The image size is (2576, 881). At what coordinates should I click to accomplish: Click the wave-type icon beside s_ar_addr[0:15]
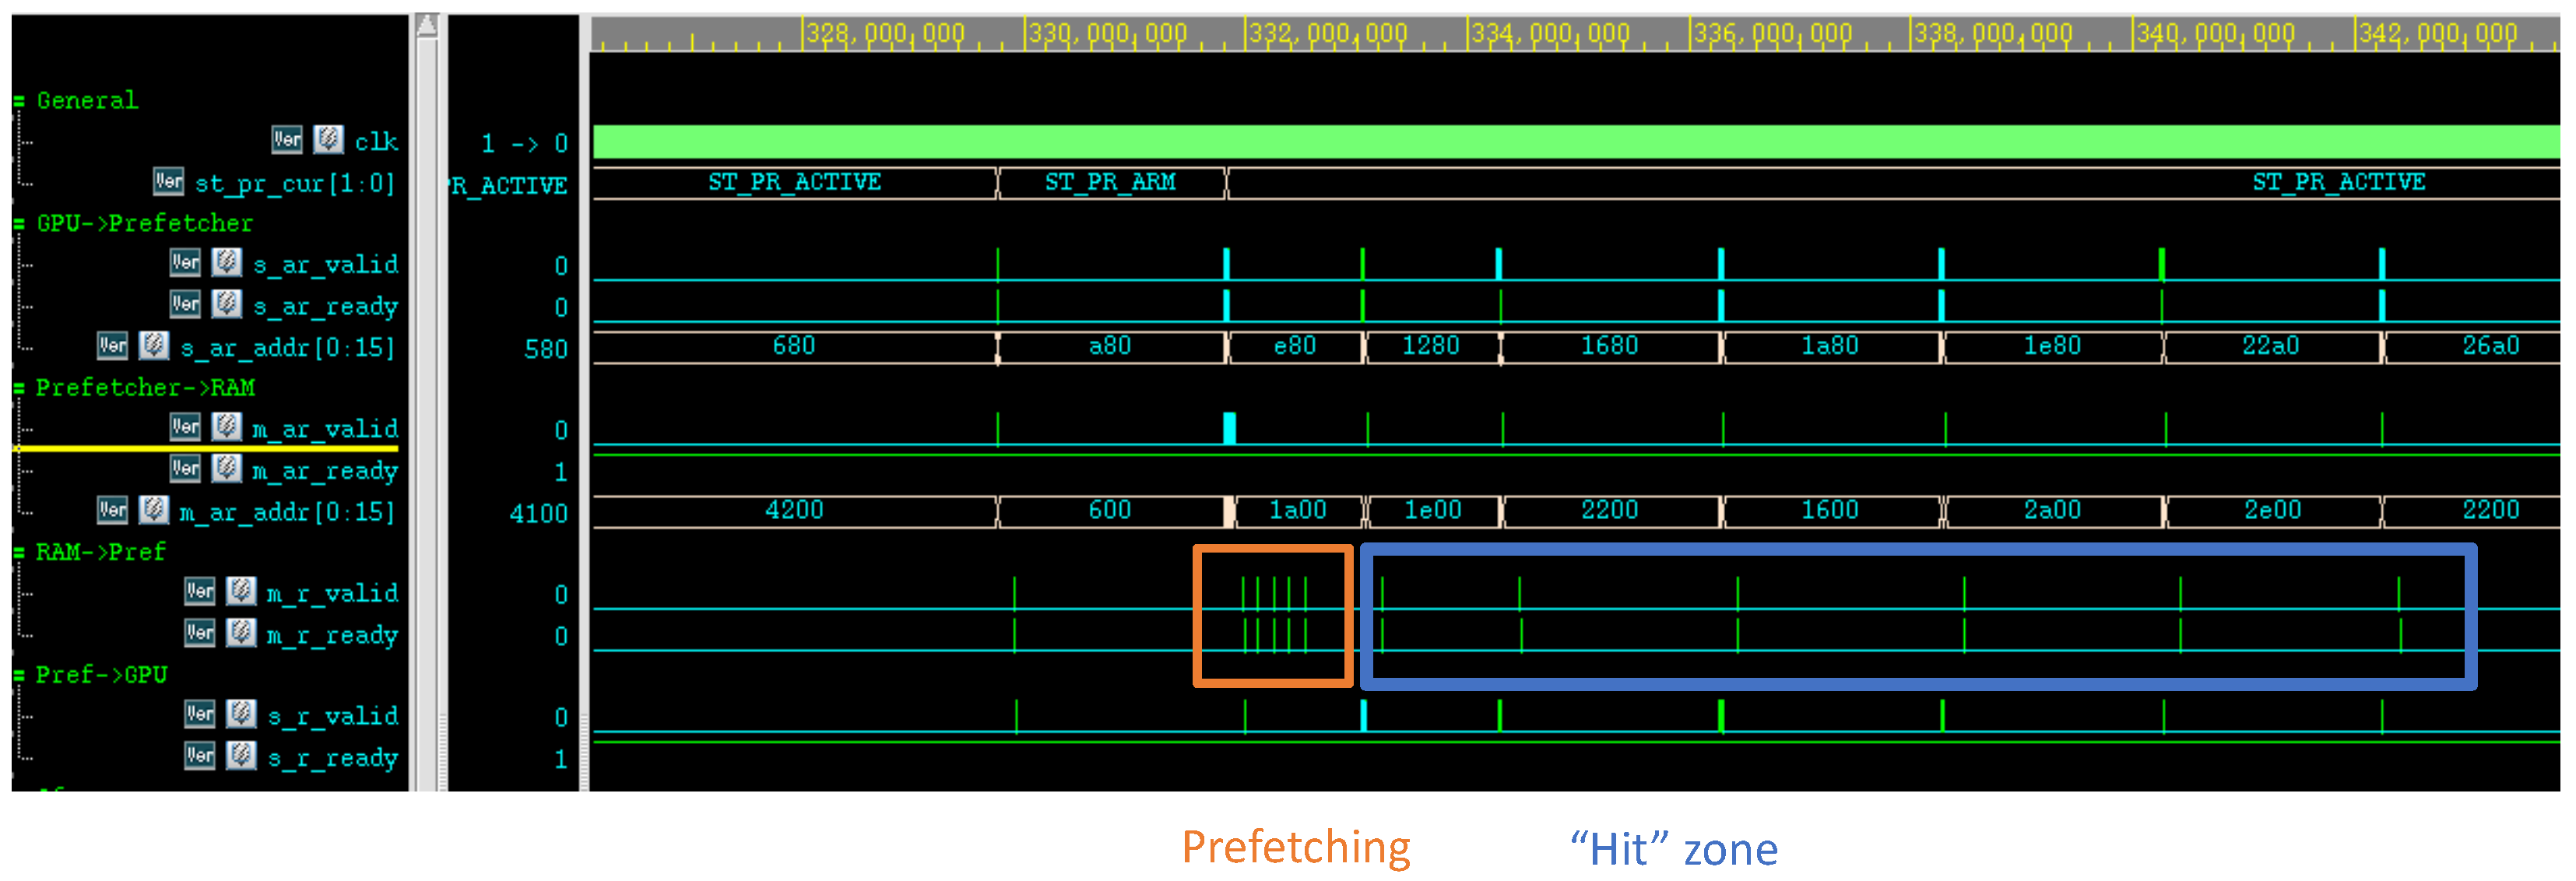(x=153, y=346)
